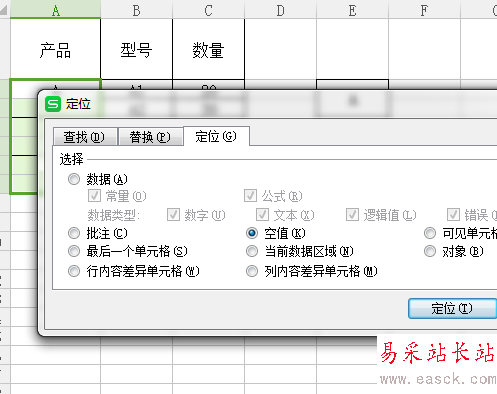Click the 定位(T) button

coord(453,308)
